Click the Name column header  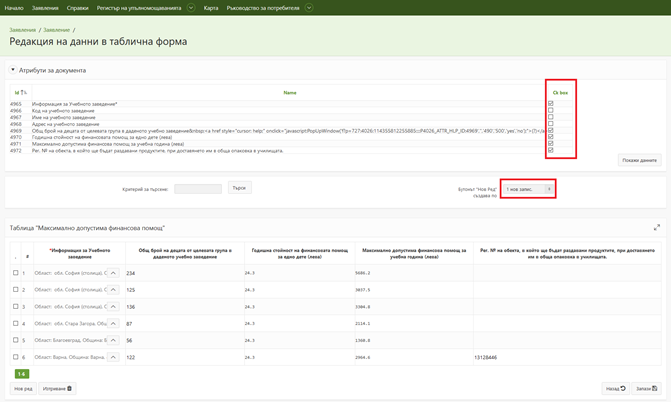tap(290, 92)
